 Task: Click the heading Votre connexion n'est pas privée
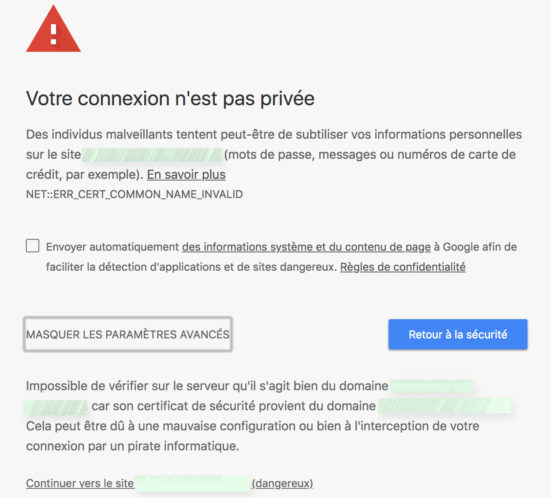tap(170, 98)
